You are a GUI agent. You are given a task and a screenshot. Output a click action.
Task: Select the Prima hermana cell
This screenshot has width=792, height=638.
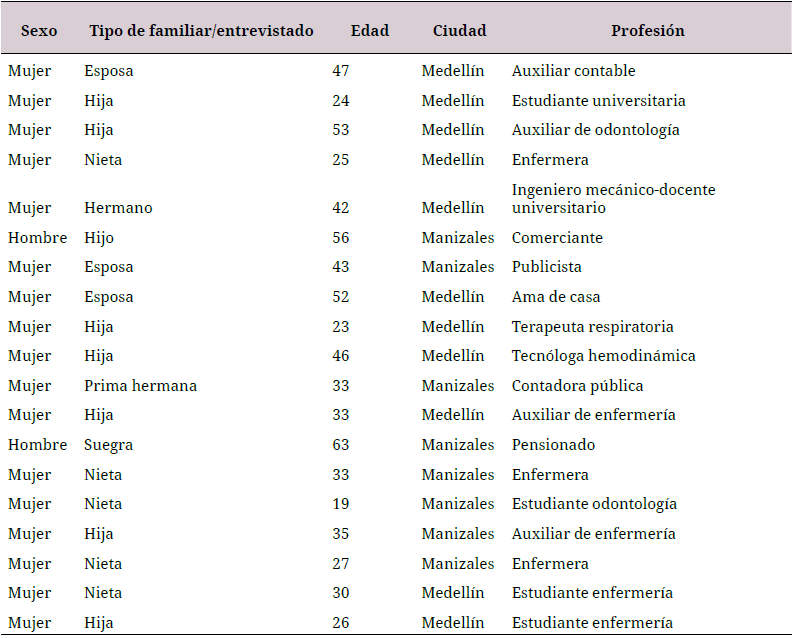tap(140, 386)
